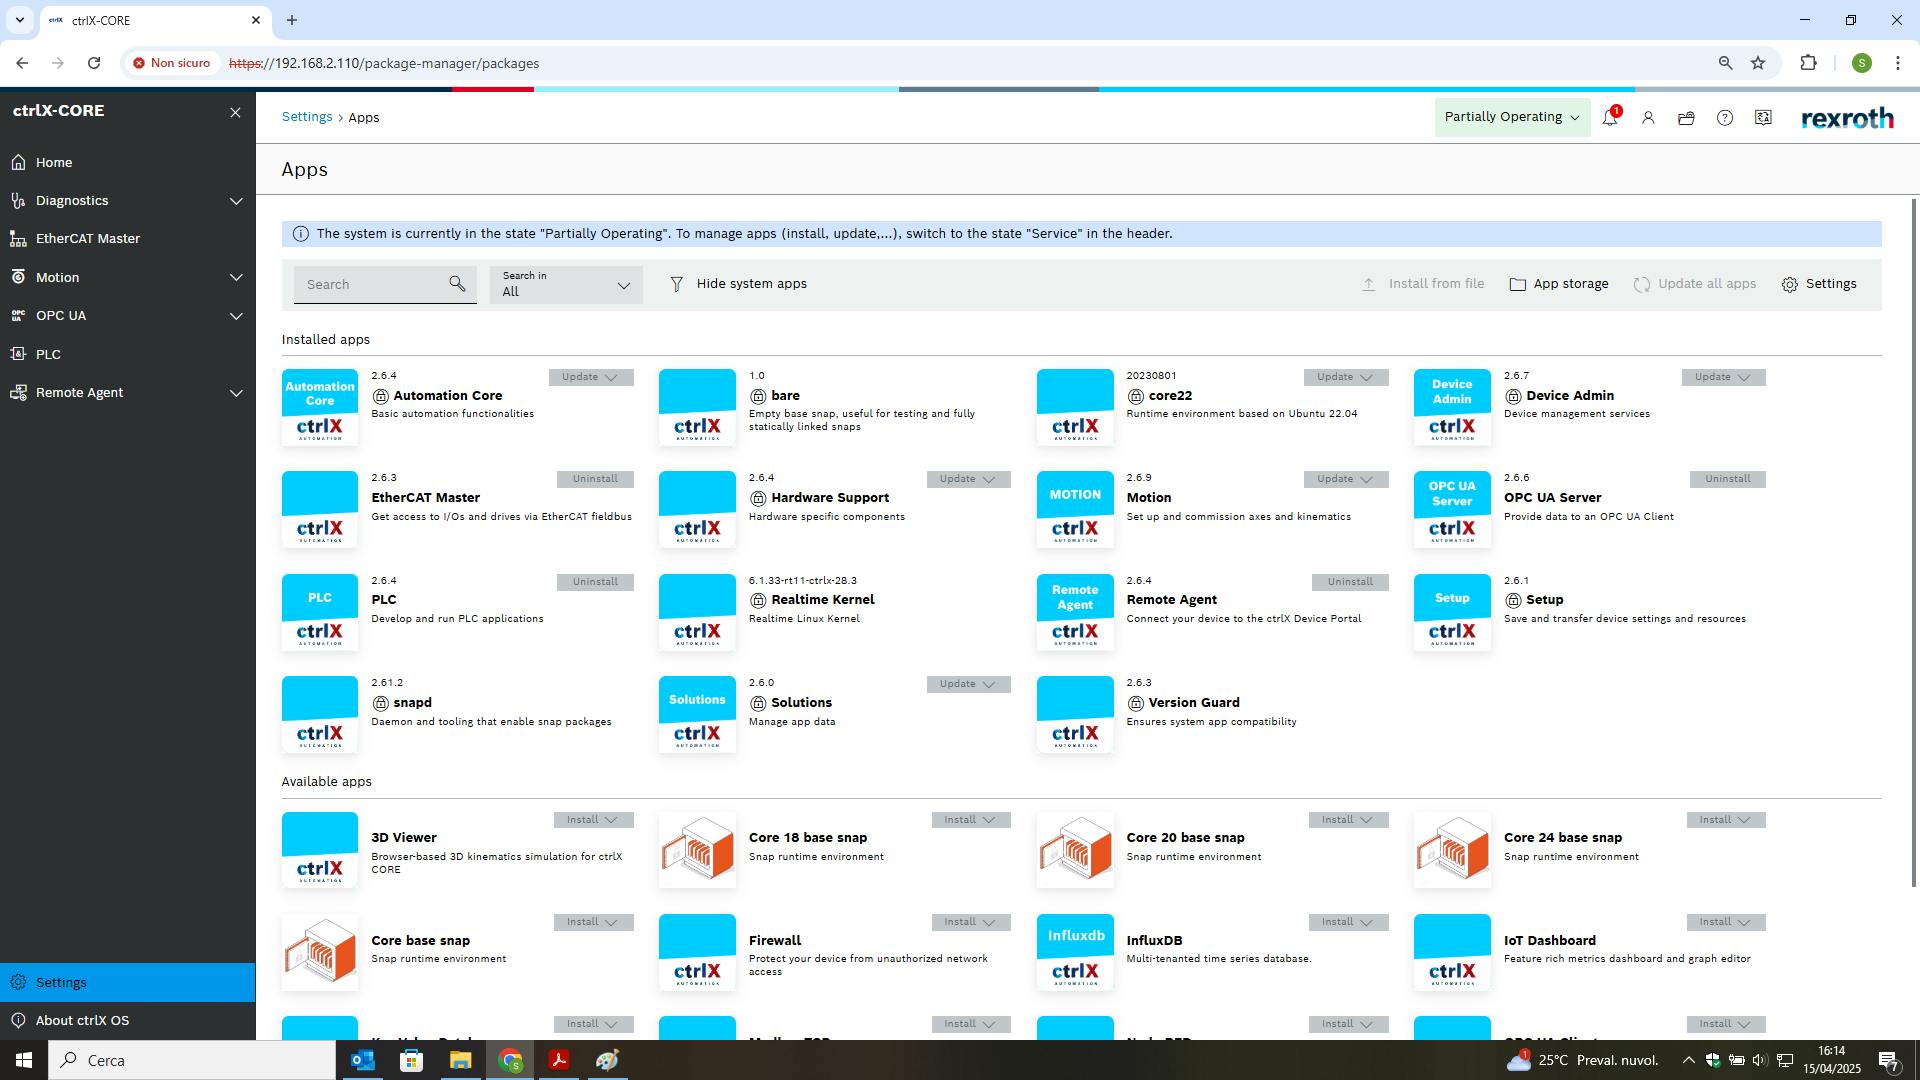This screenshot has height=1080, width=1920.
Task: Open Chrome from the Windows taskbar
Action: click(510, 1060)
